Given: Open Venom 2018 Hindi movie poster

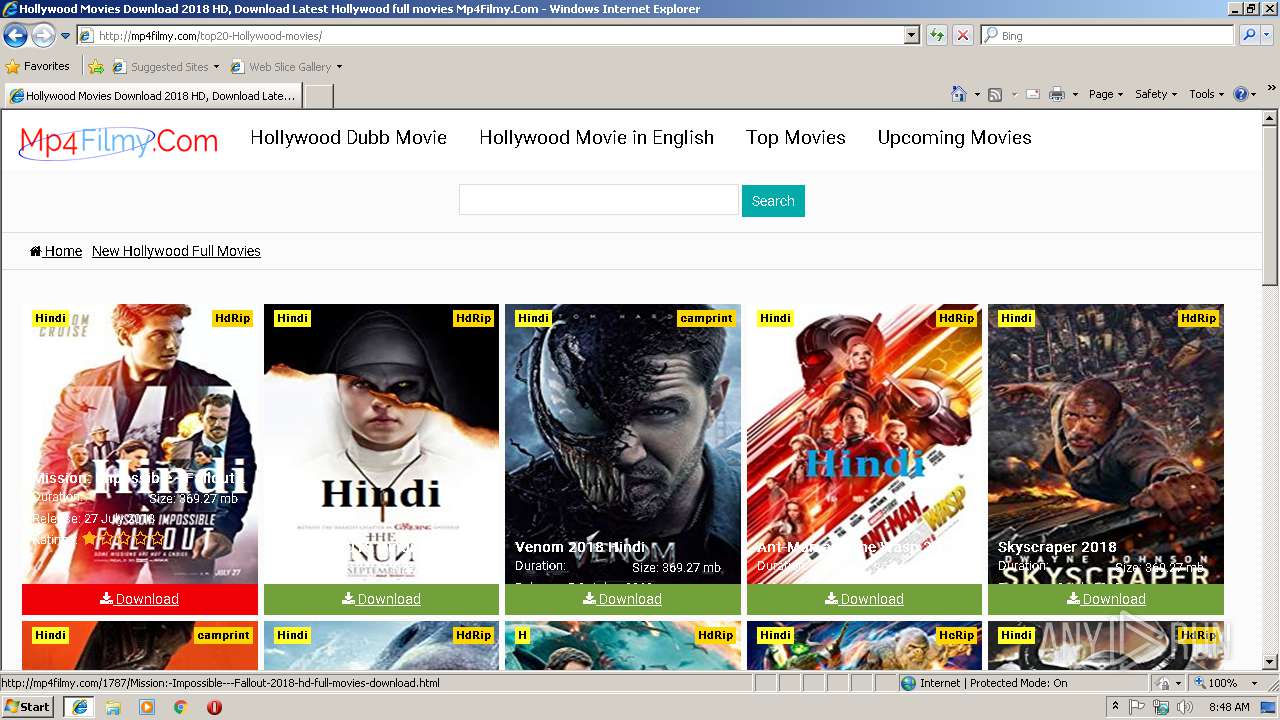Looking at the screenshot, I should click(x=623, y=444).
